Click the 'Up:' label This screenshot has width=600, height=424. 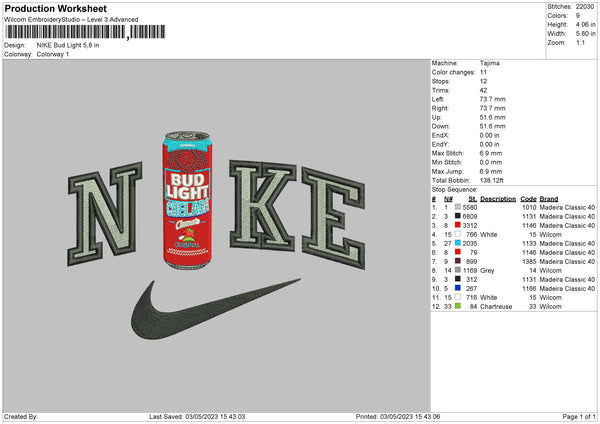[x=437, y=117]
